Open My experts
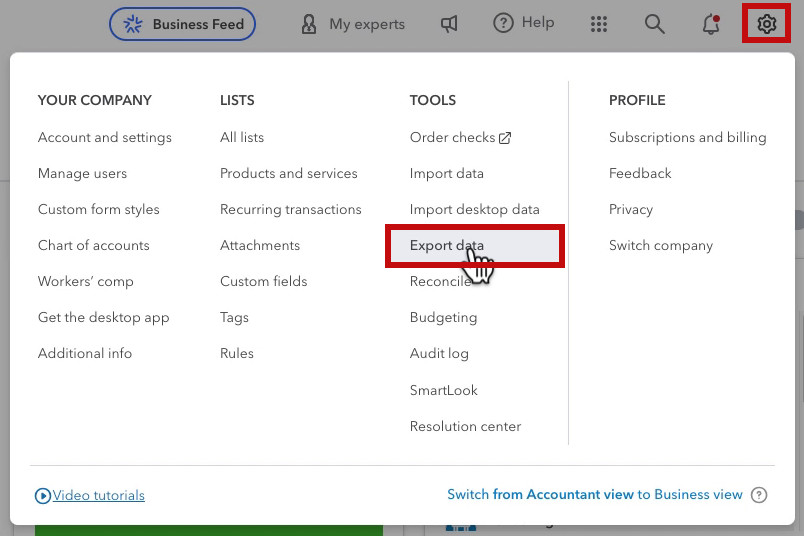 tap(353, 24)
